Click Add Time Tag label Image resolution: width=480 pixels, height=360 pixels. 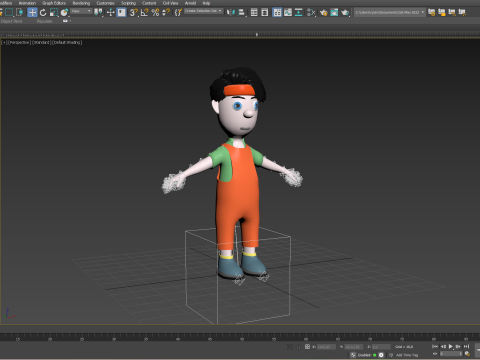407,355
